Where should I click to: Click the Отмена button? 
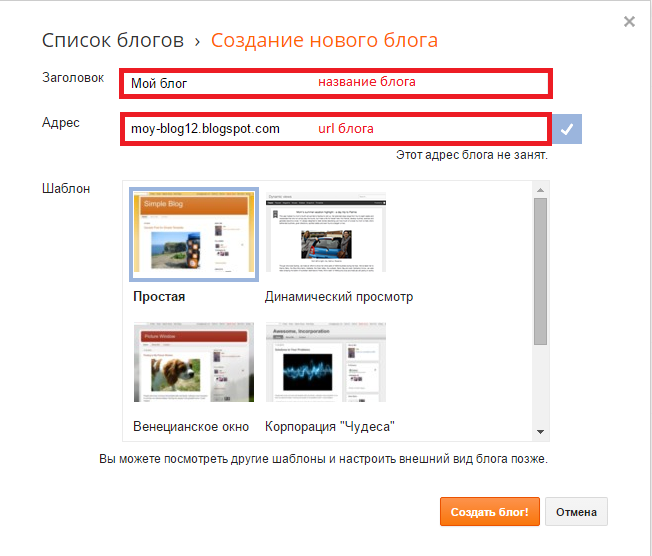[x=576, y=512]
